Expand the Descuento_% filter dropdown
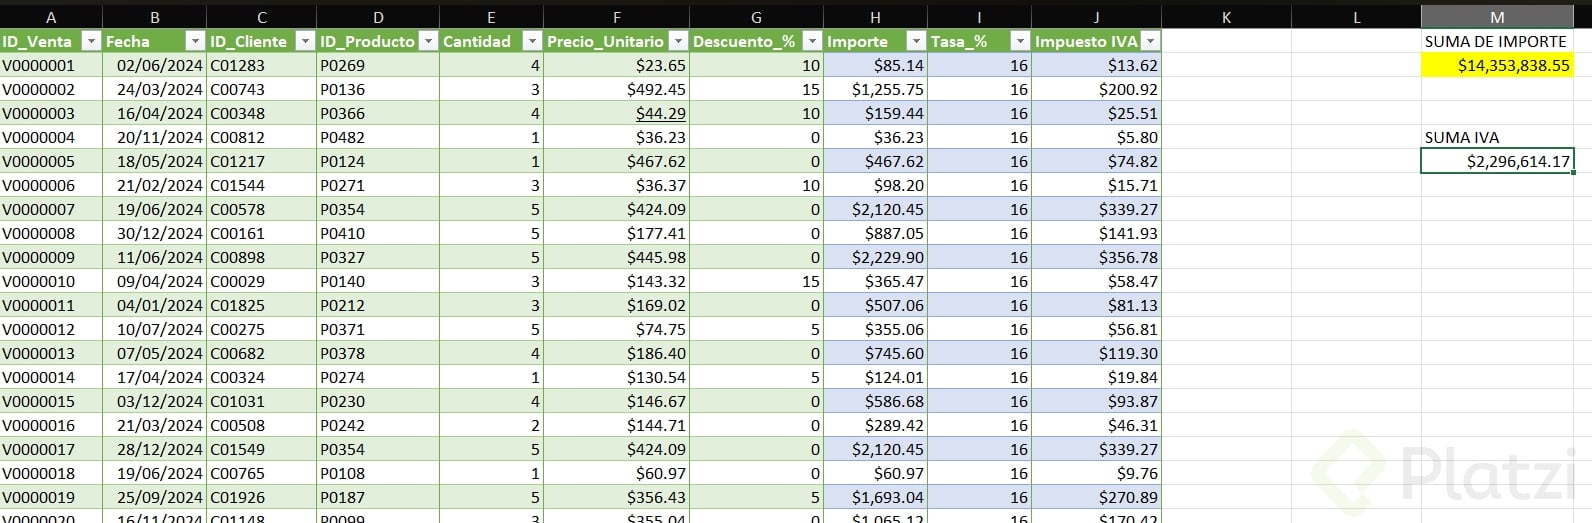Image resolution: width=1592 pixels, height=523 pixels. 812,41
